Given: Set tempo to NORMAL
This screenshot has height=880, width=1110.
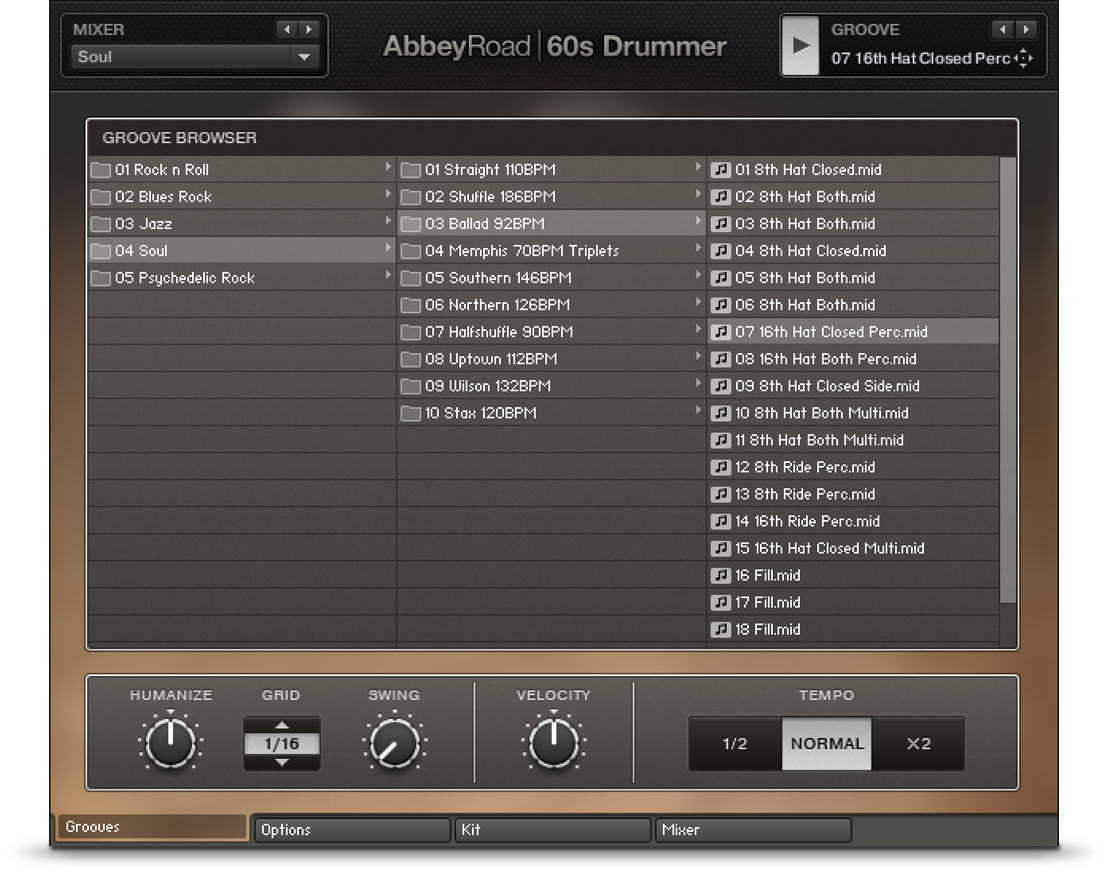Looking at the screenshot, I should tap(827, 743).
